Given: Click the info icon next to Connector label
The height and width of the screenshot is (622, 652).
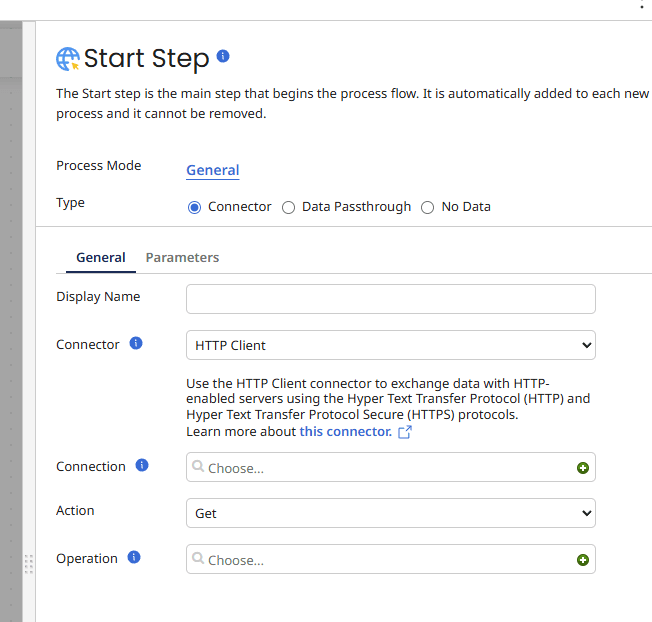Looking at the screenshot, I should tap(136, 343).
